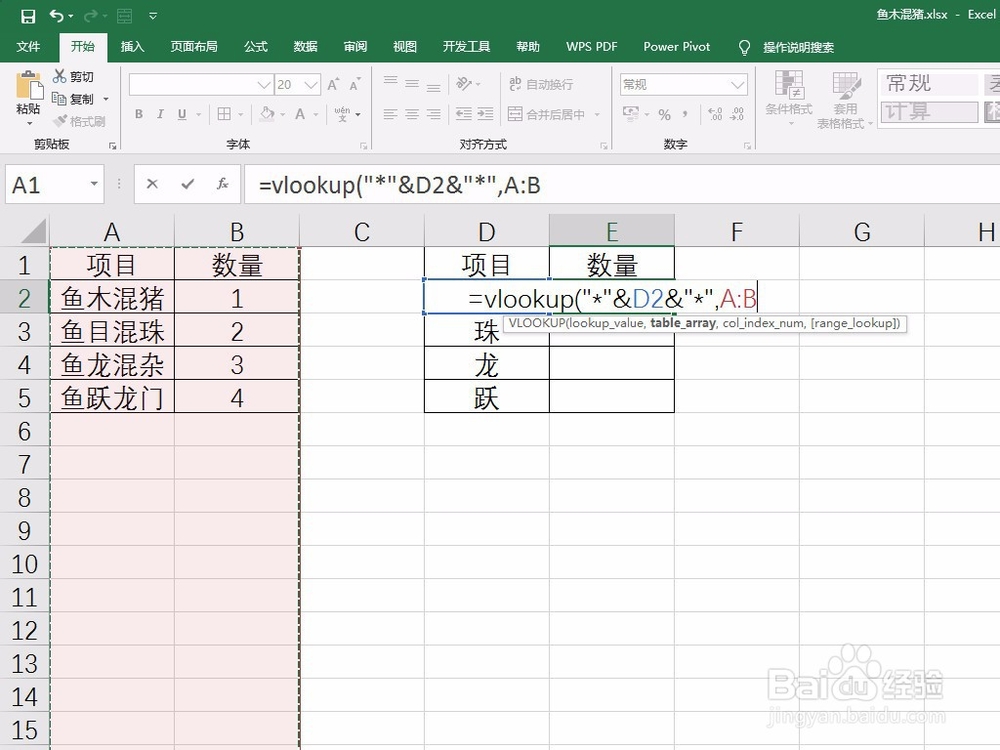Toggle Italic formatting

(x=160, y=114)
